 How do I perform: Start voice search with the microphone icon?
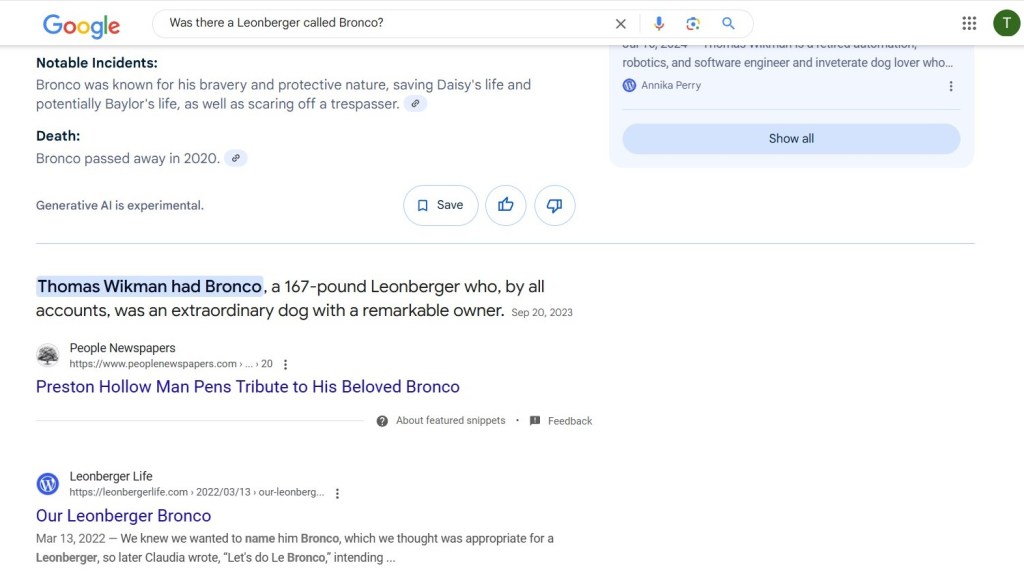[x=659, y=23]
